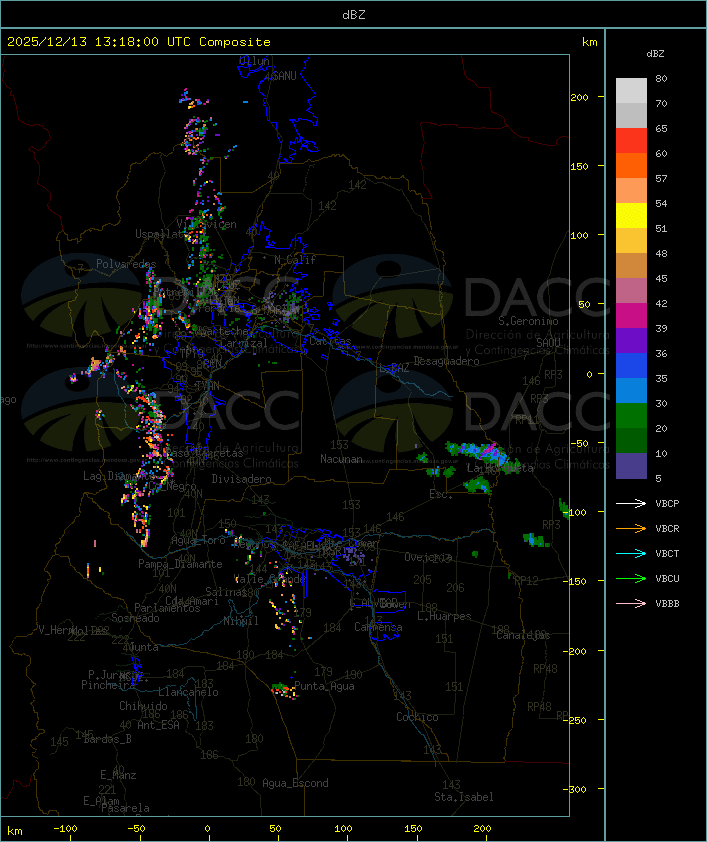Click the VBCP legend label
This screenshot has width=707, height=842.
point(667,503)
